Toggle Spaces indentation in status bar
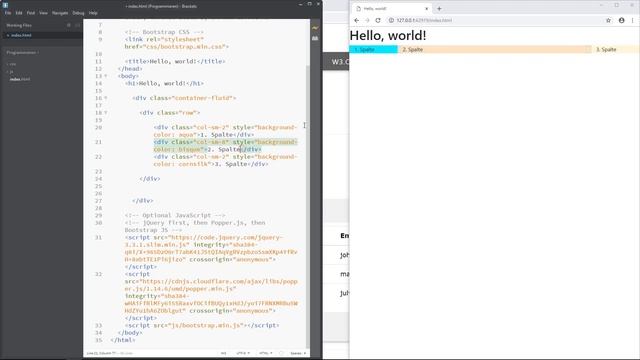Viewport: 640px width, 360px height. [x=298, y=353]
